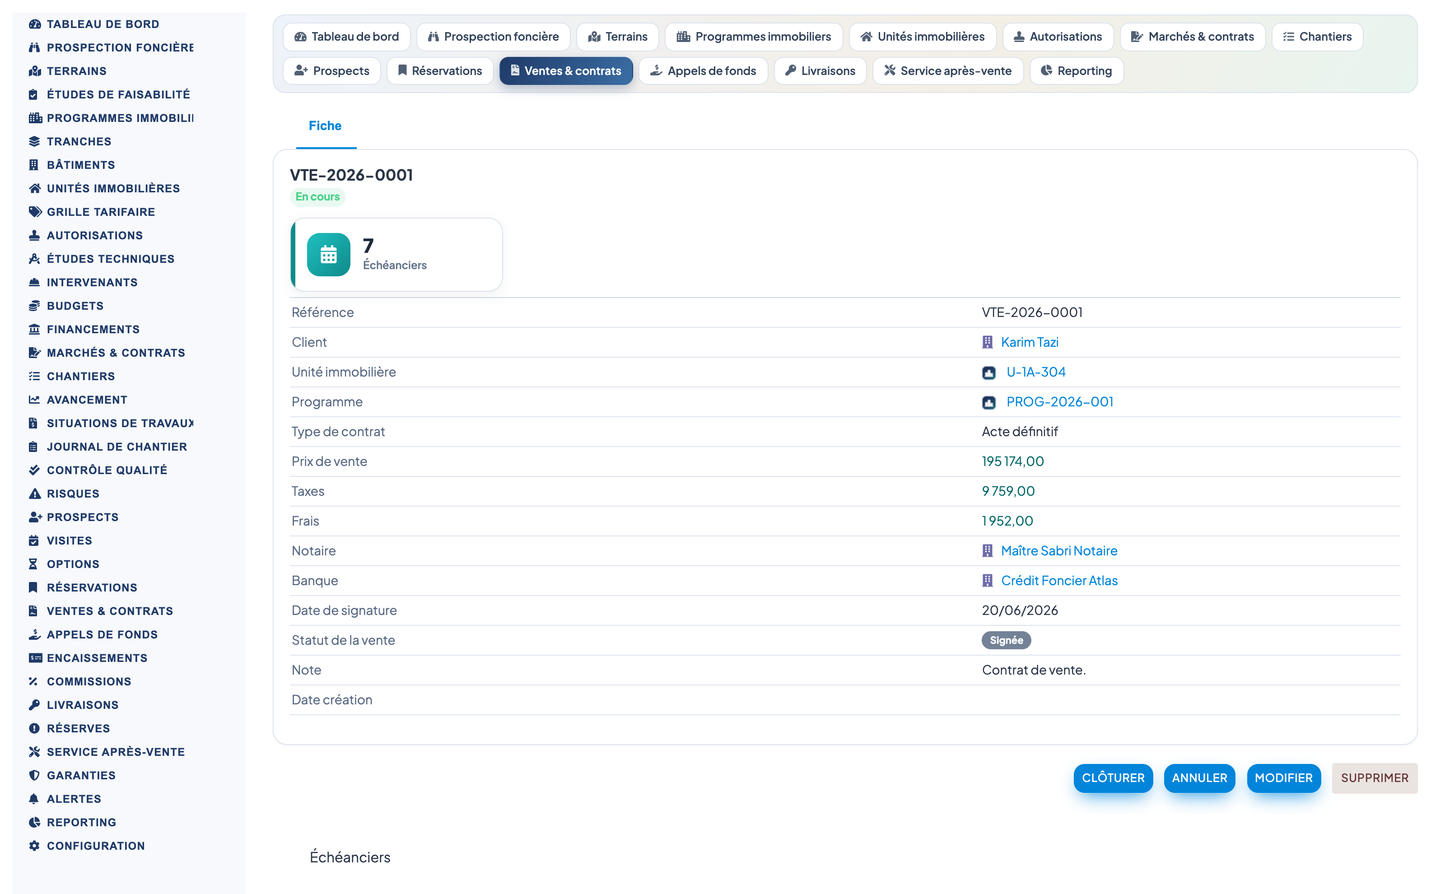Click the Configuration gear icon in sidebar
Image resolution: width=1445 pixels, height=894 pixels.
point(34,846)
